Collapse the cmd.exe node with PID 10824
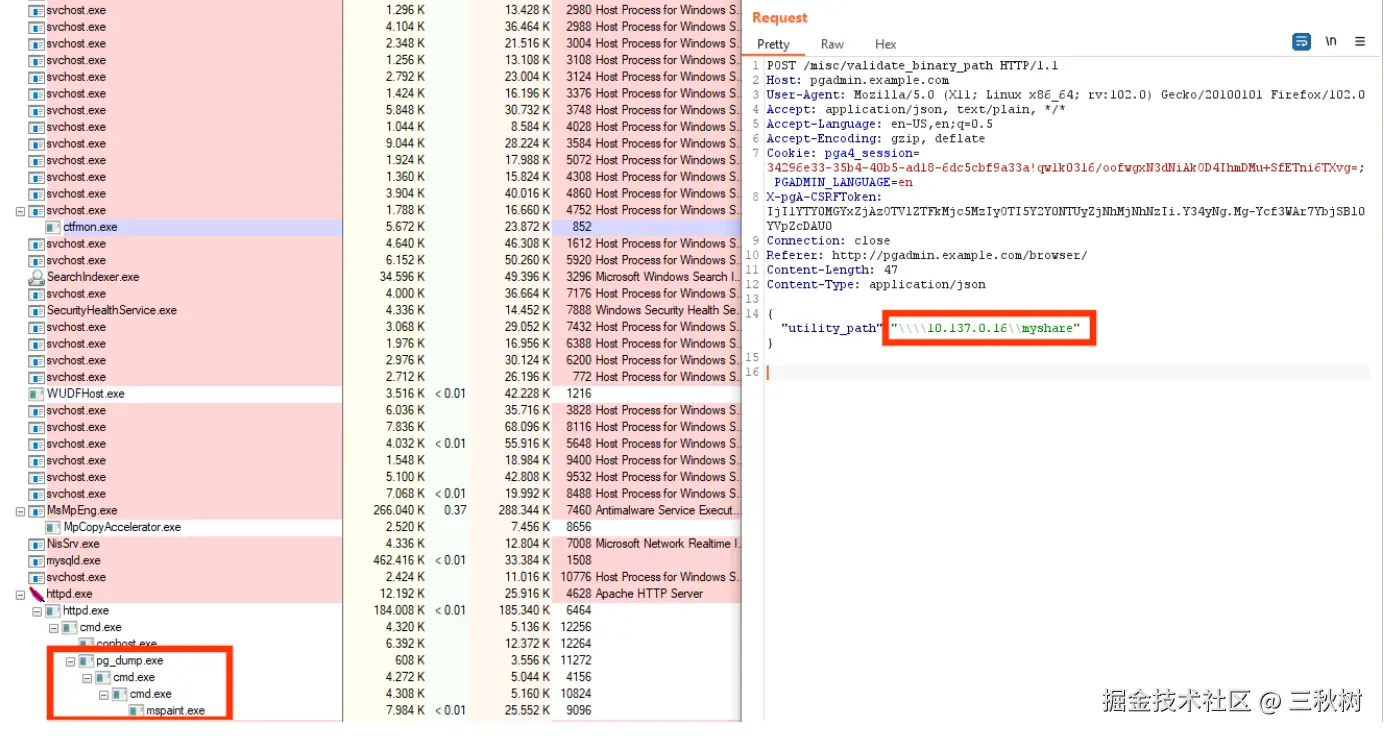Viewport: 1384px width, 736px height. [103, 694]
